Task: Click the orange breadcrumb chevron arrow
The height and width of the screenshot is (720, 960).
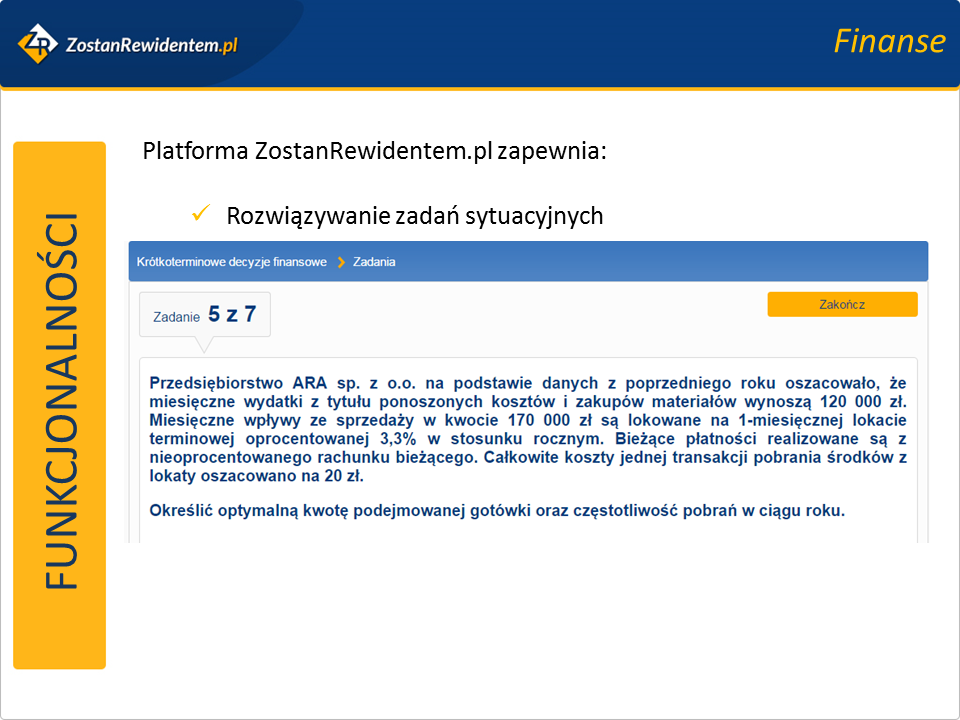Action: tap(341, 262)
